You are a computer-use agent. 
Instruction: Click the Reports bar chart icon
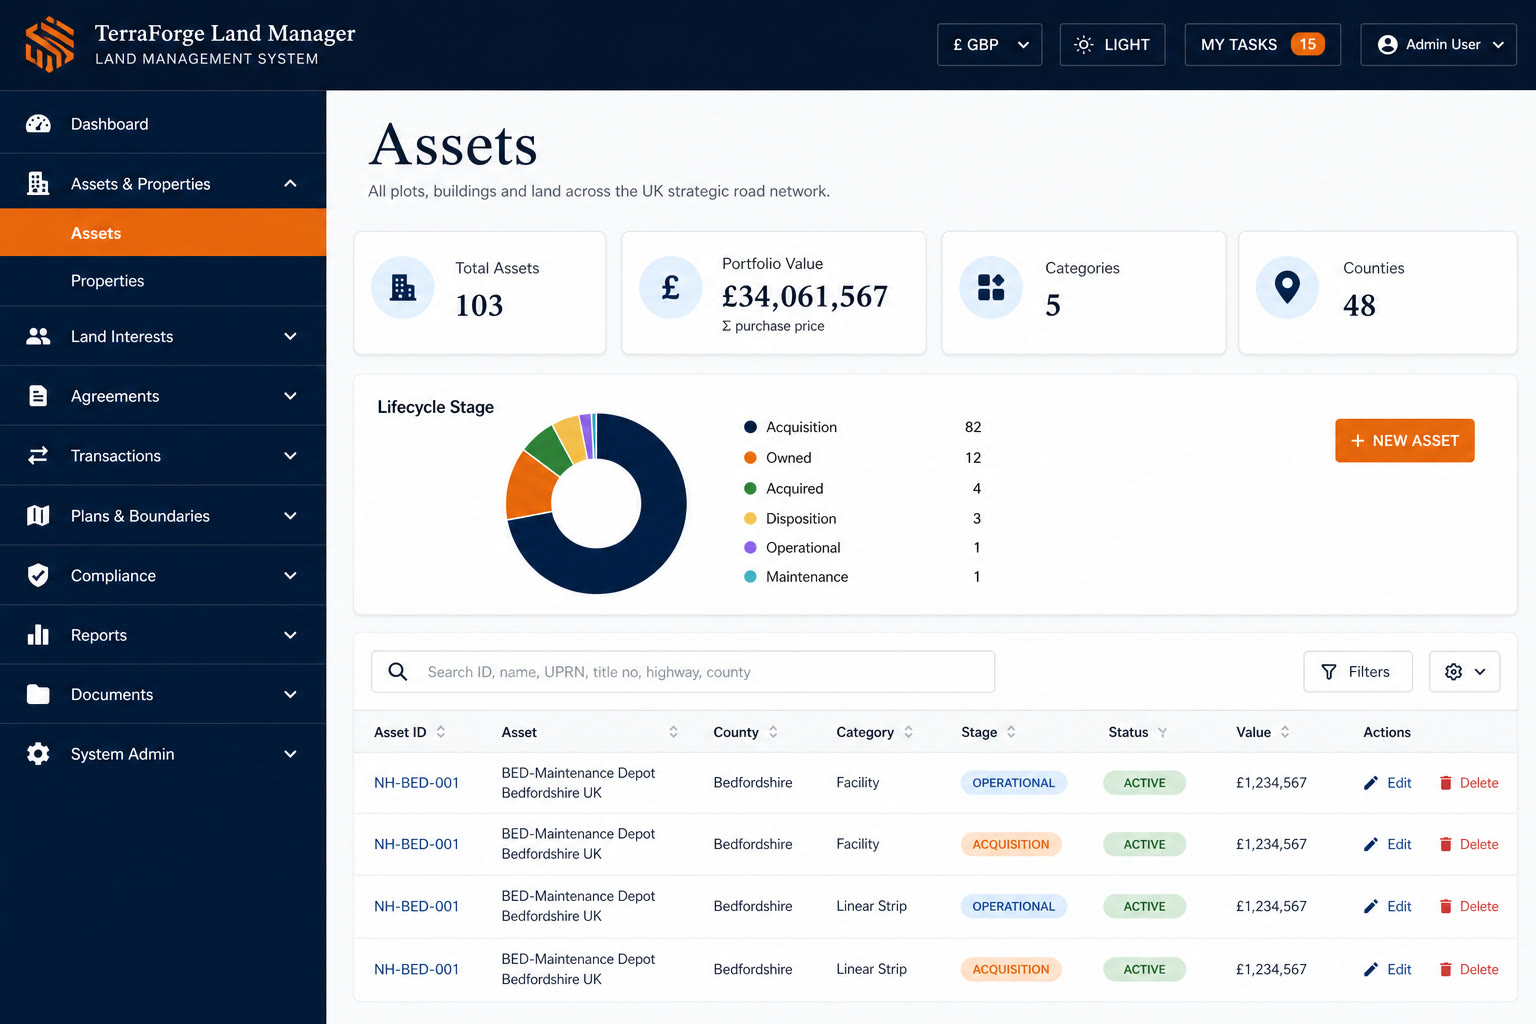[x=38, y=635]
